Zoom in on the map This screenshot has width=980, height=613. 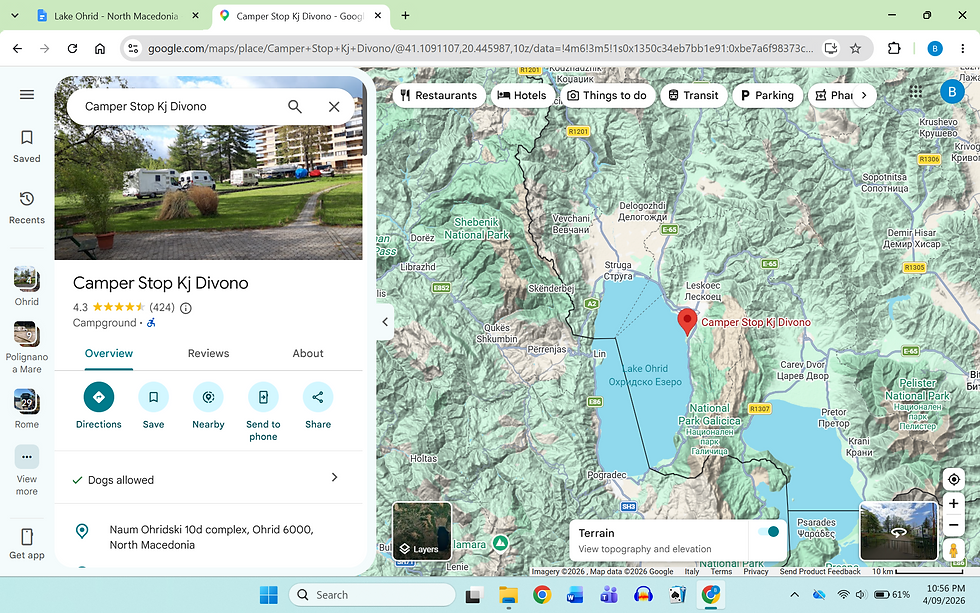(953, 504)
